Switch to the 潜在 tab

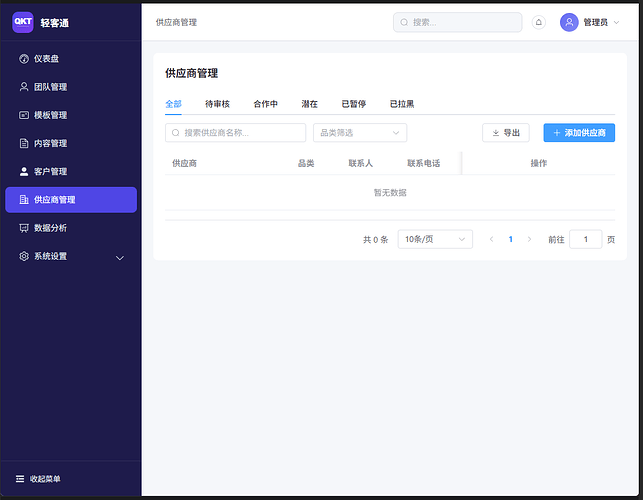point(309,104)
